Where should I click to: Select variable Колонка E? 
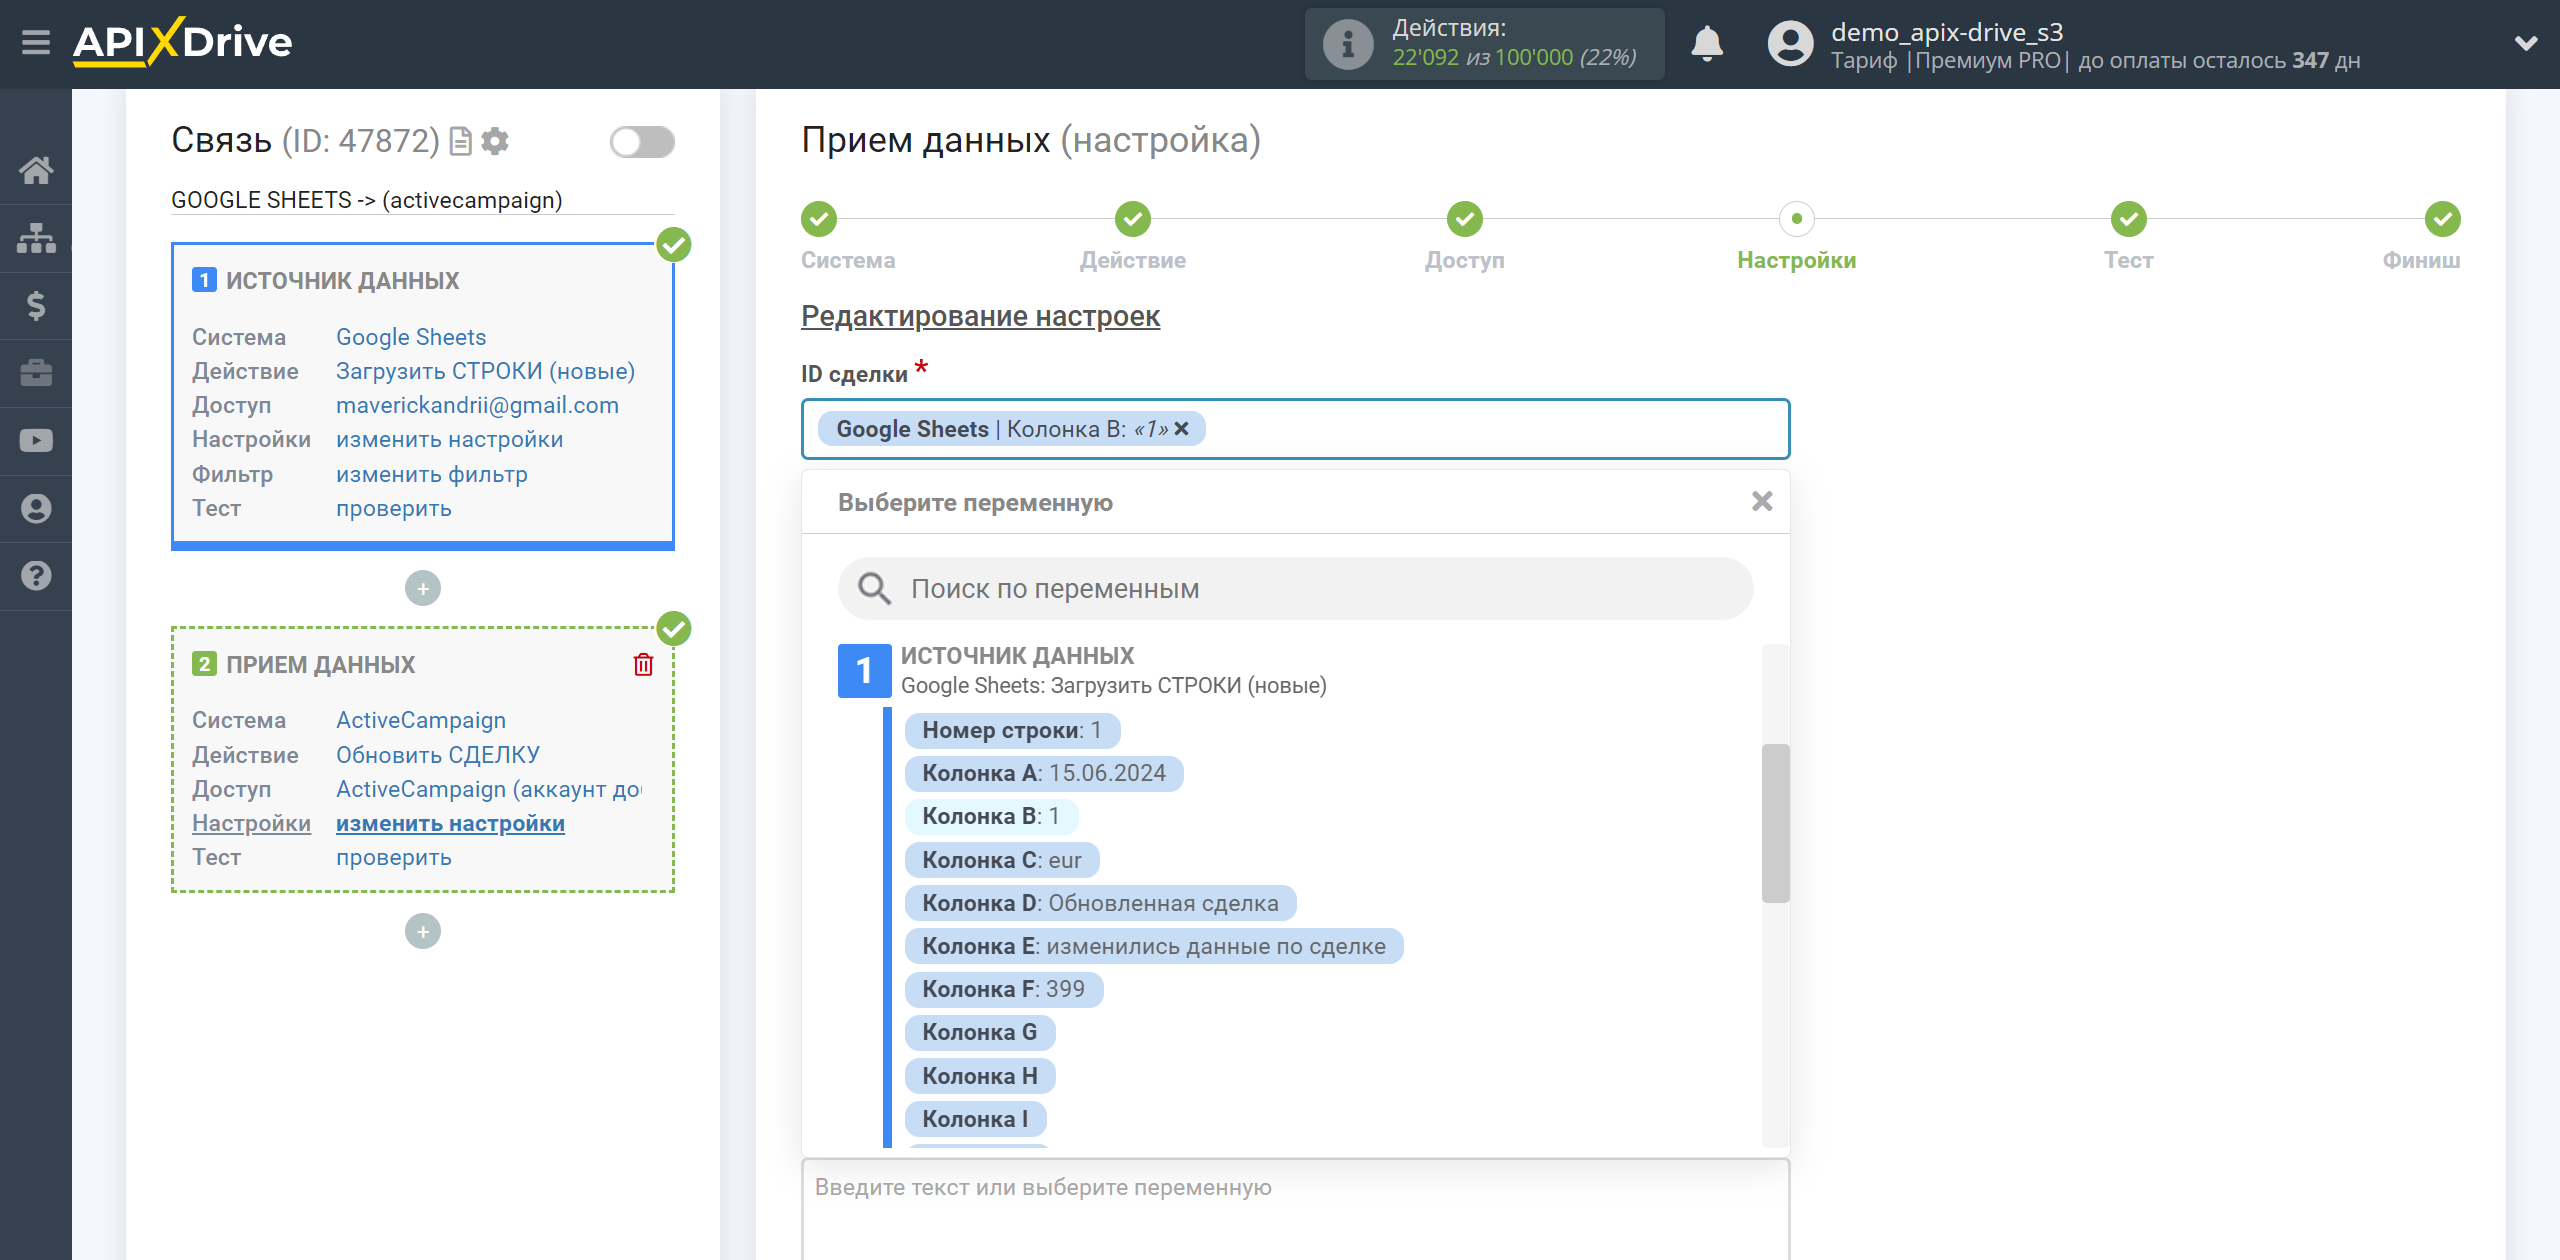point(1154,946)
